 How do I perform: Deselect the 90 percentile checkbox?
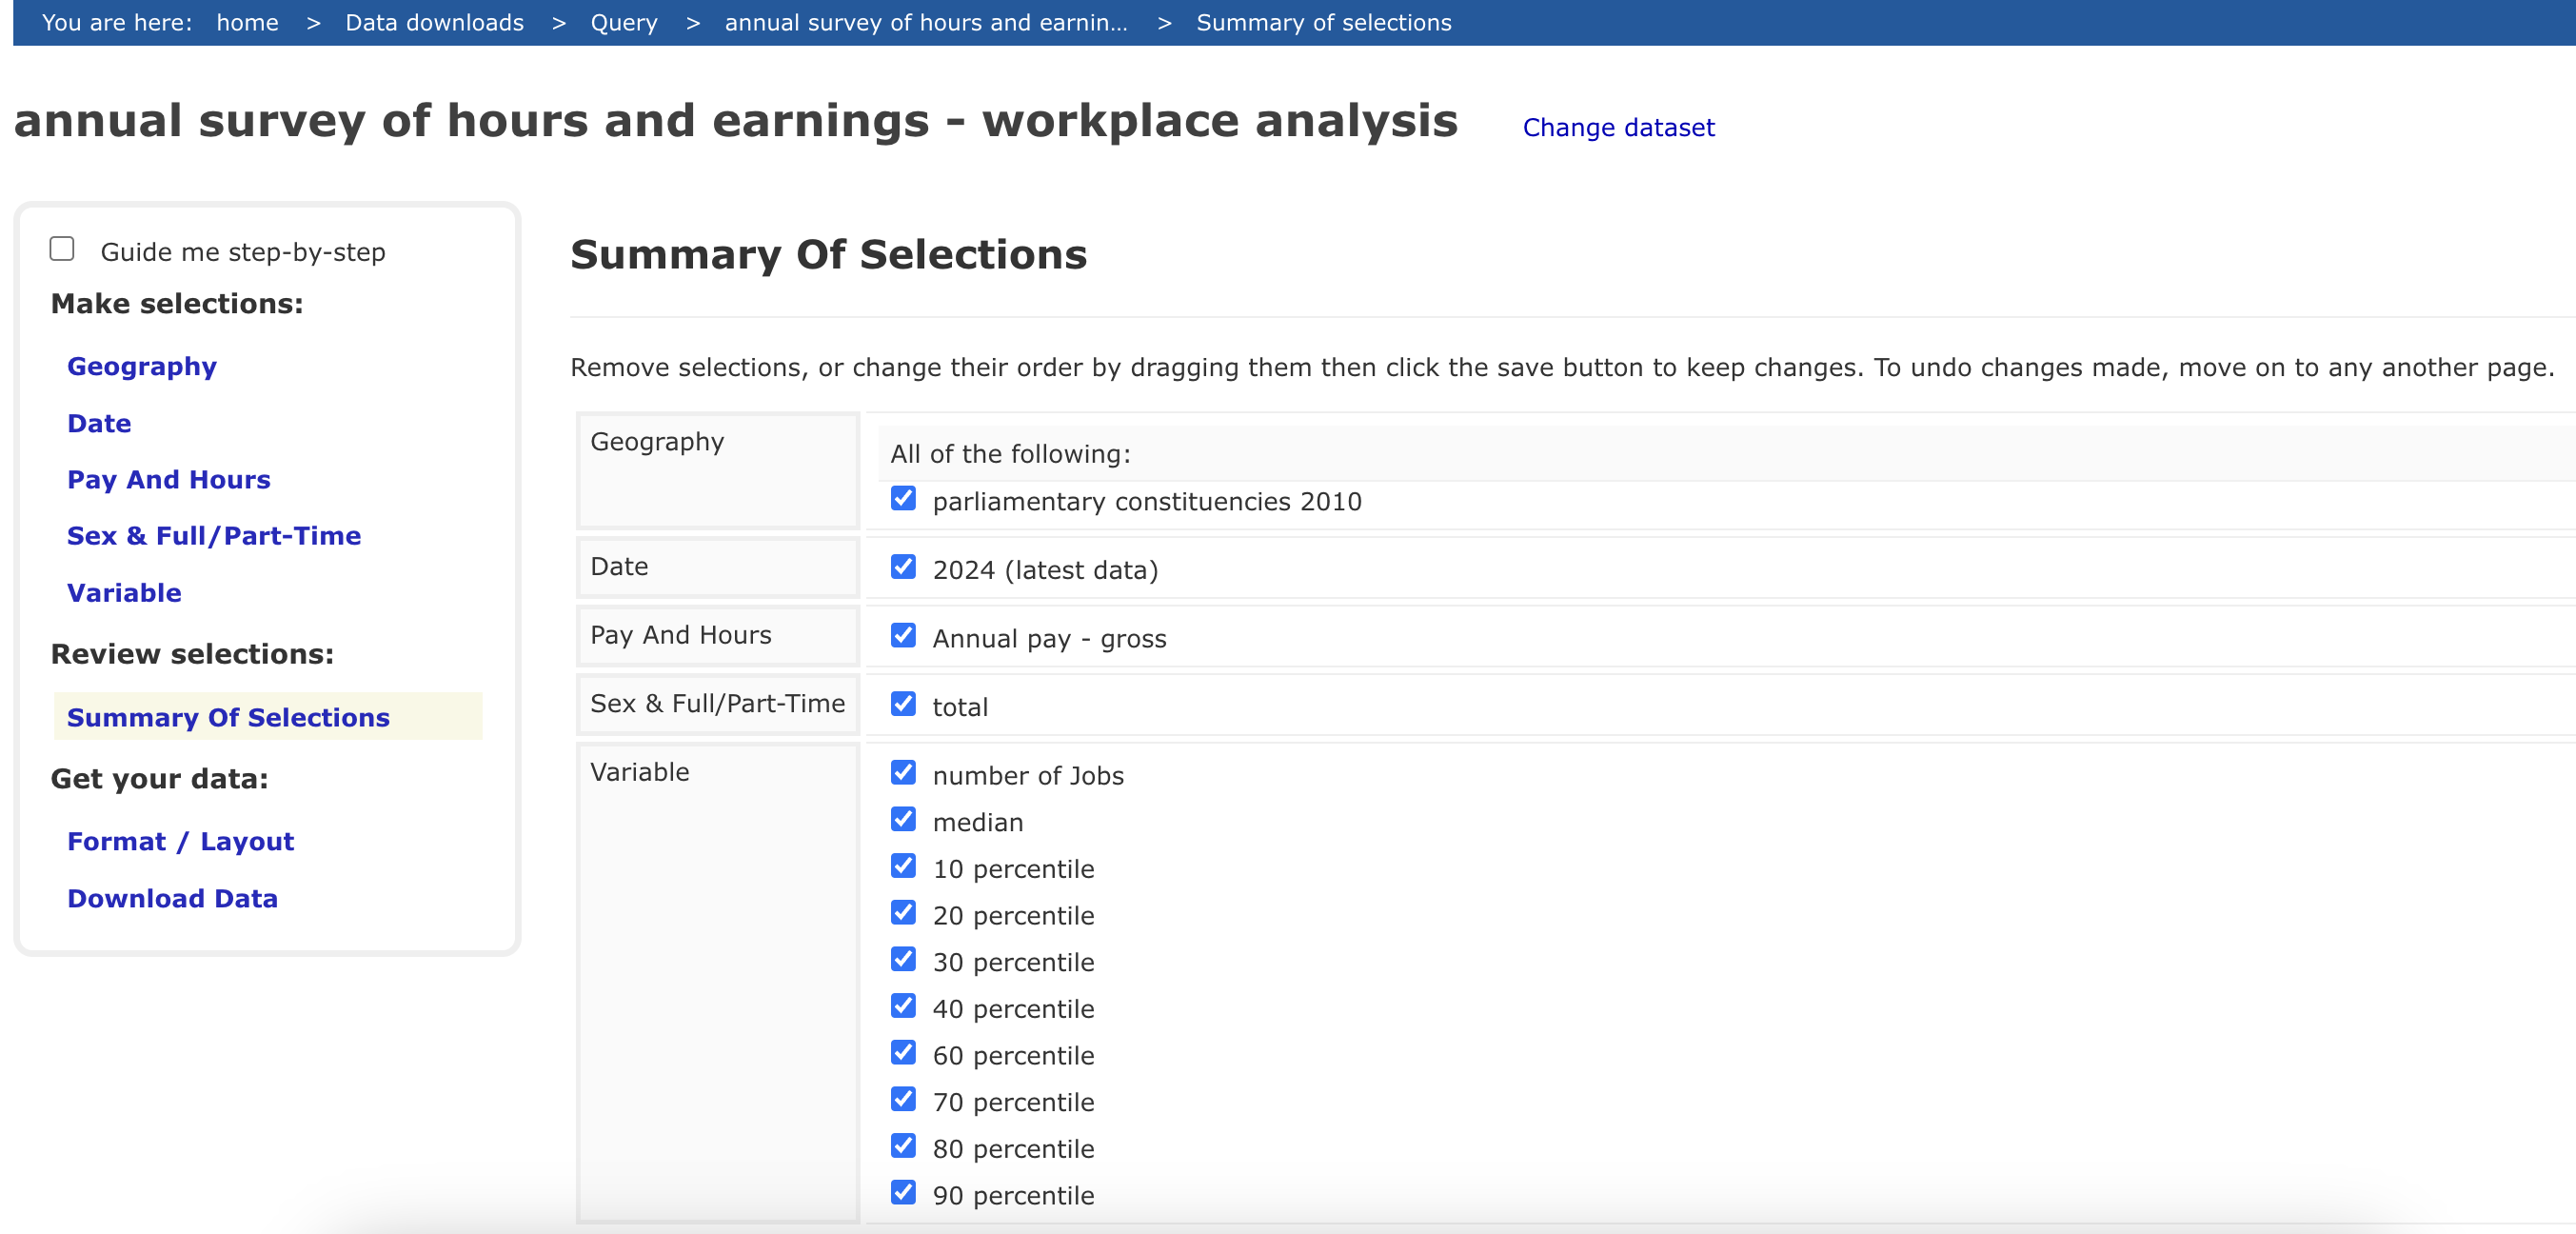[903, 1192]
